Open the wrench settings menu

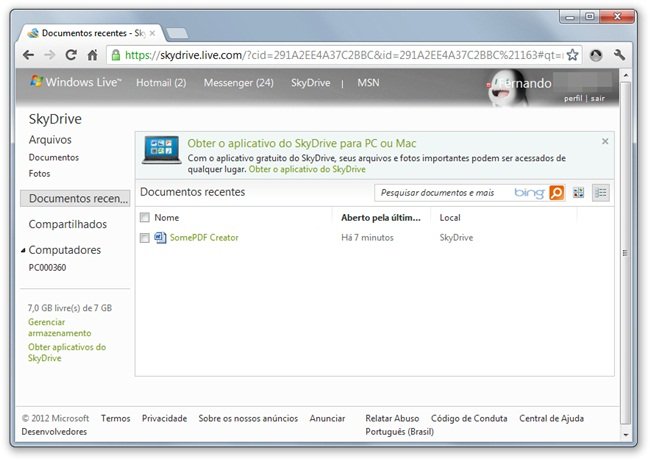pyautogui.click(x=619, y=55)
